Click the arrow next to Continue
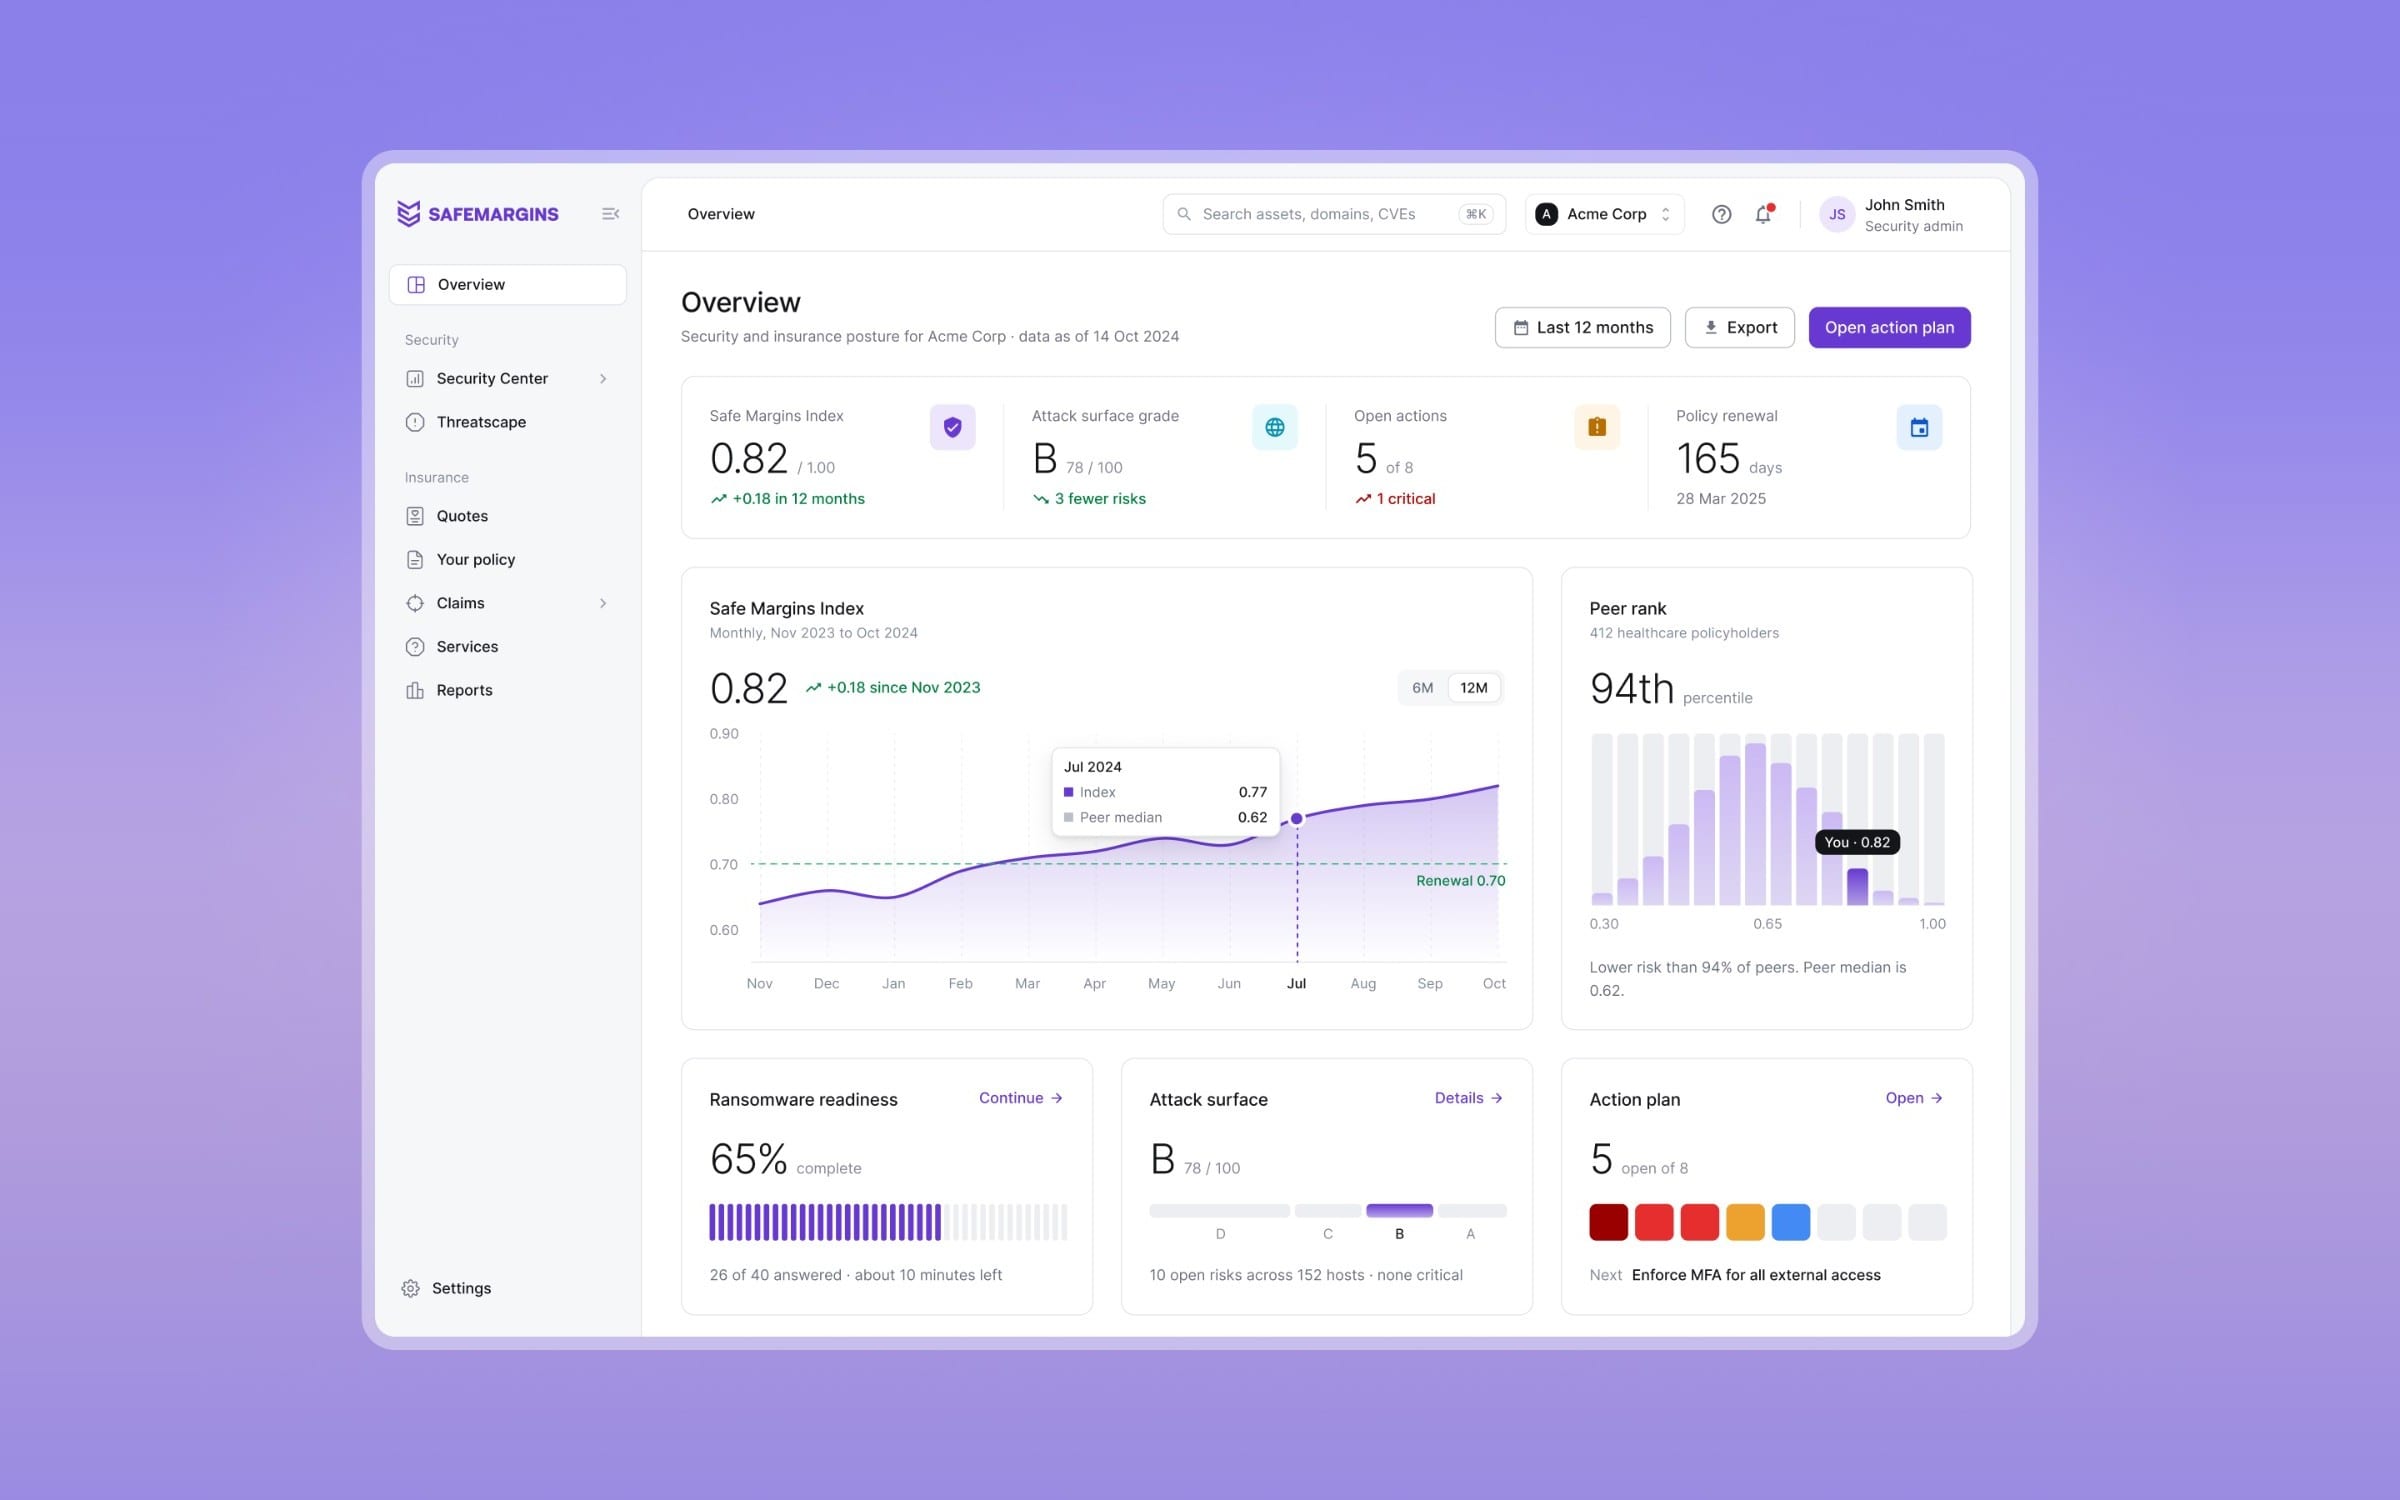The width and height of the screenshot is (2400, 1500). coord(1056,1098)
